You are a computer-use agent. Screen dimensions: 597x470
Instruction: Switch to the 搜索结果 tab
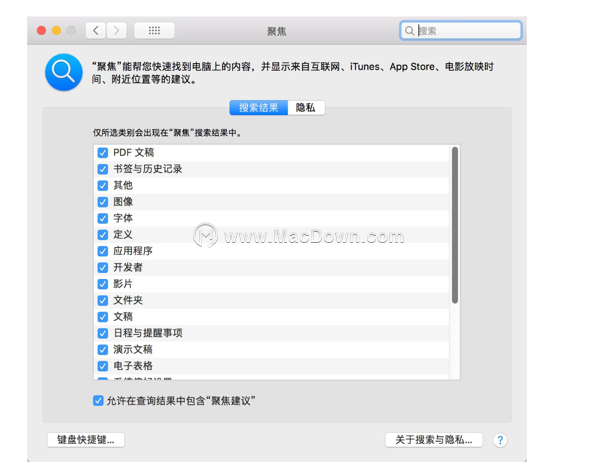coord(259,108)
